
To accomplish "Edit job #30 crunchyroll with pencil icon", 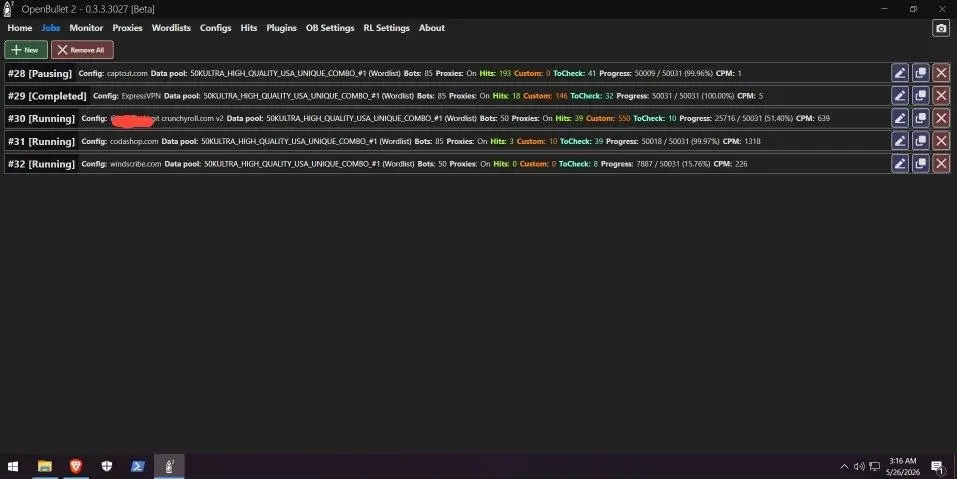I will pos(900,118).
